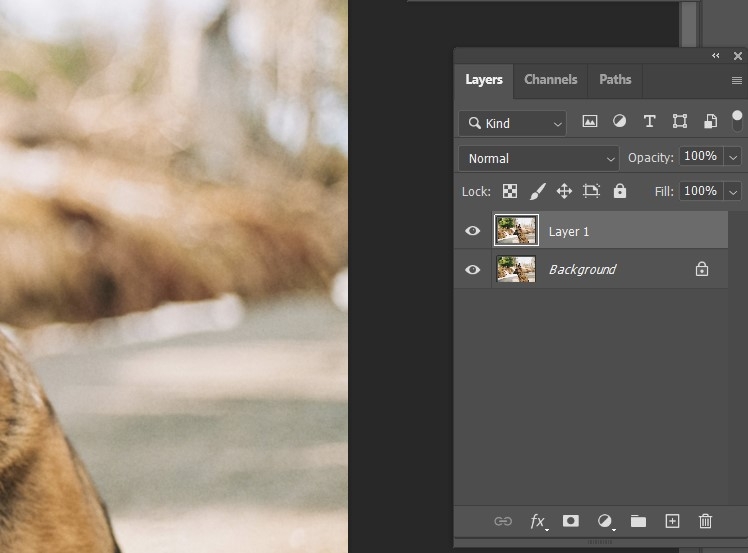Open layer style fx menu
Screen dimensions: 748x553
[x=538, y=521]
